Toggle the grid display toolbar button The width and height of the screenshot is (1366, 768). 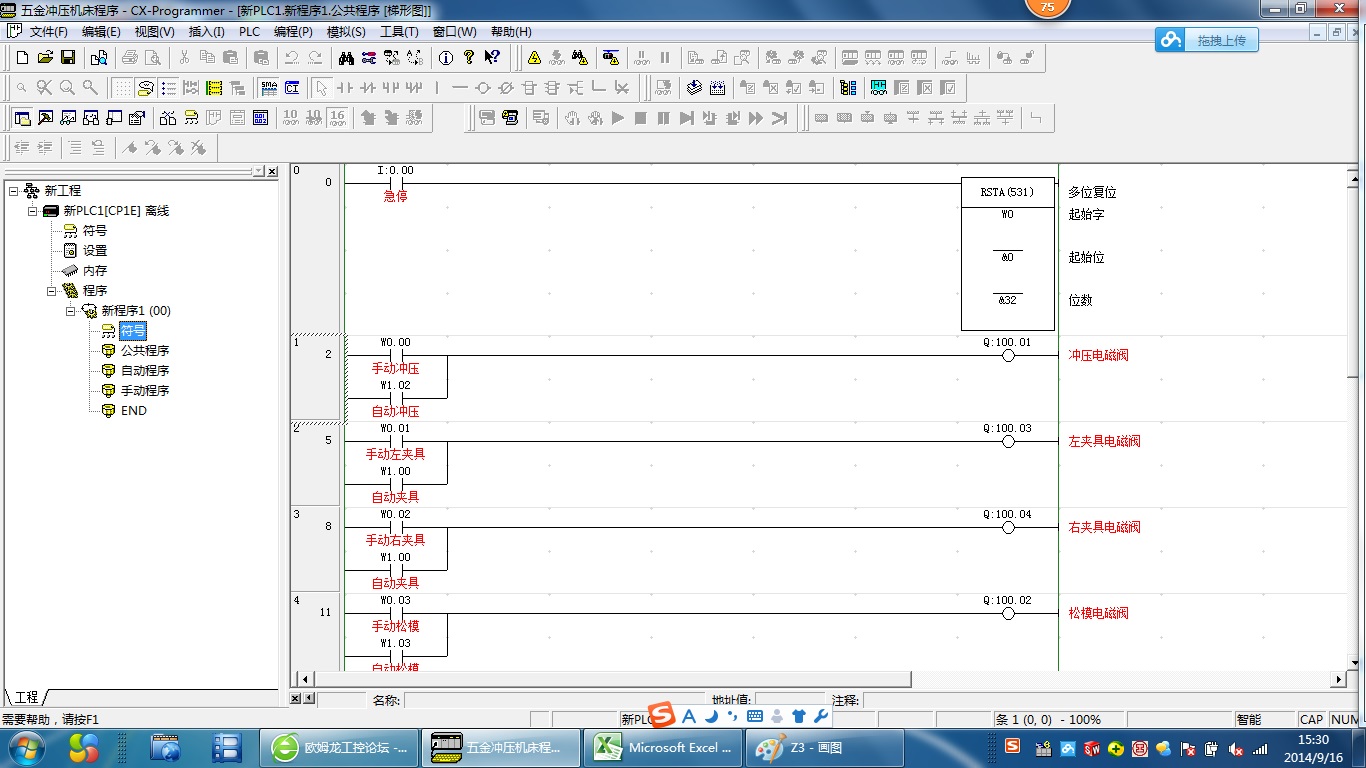tap(121, 88)
